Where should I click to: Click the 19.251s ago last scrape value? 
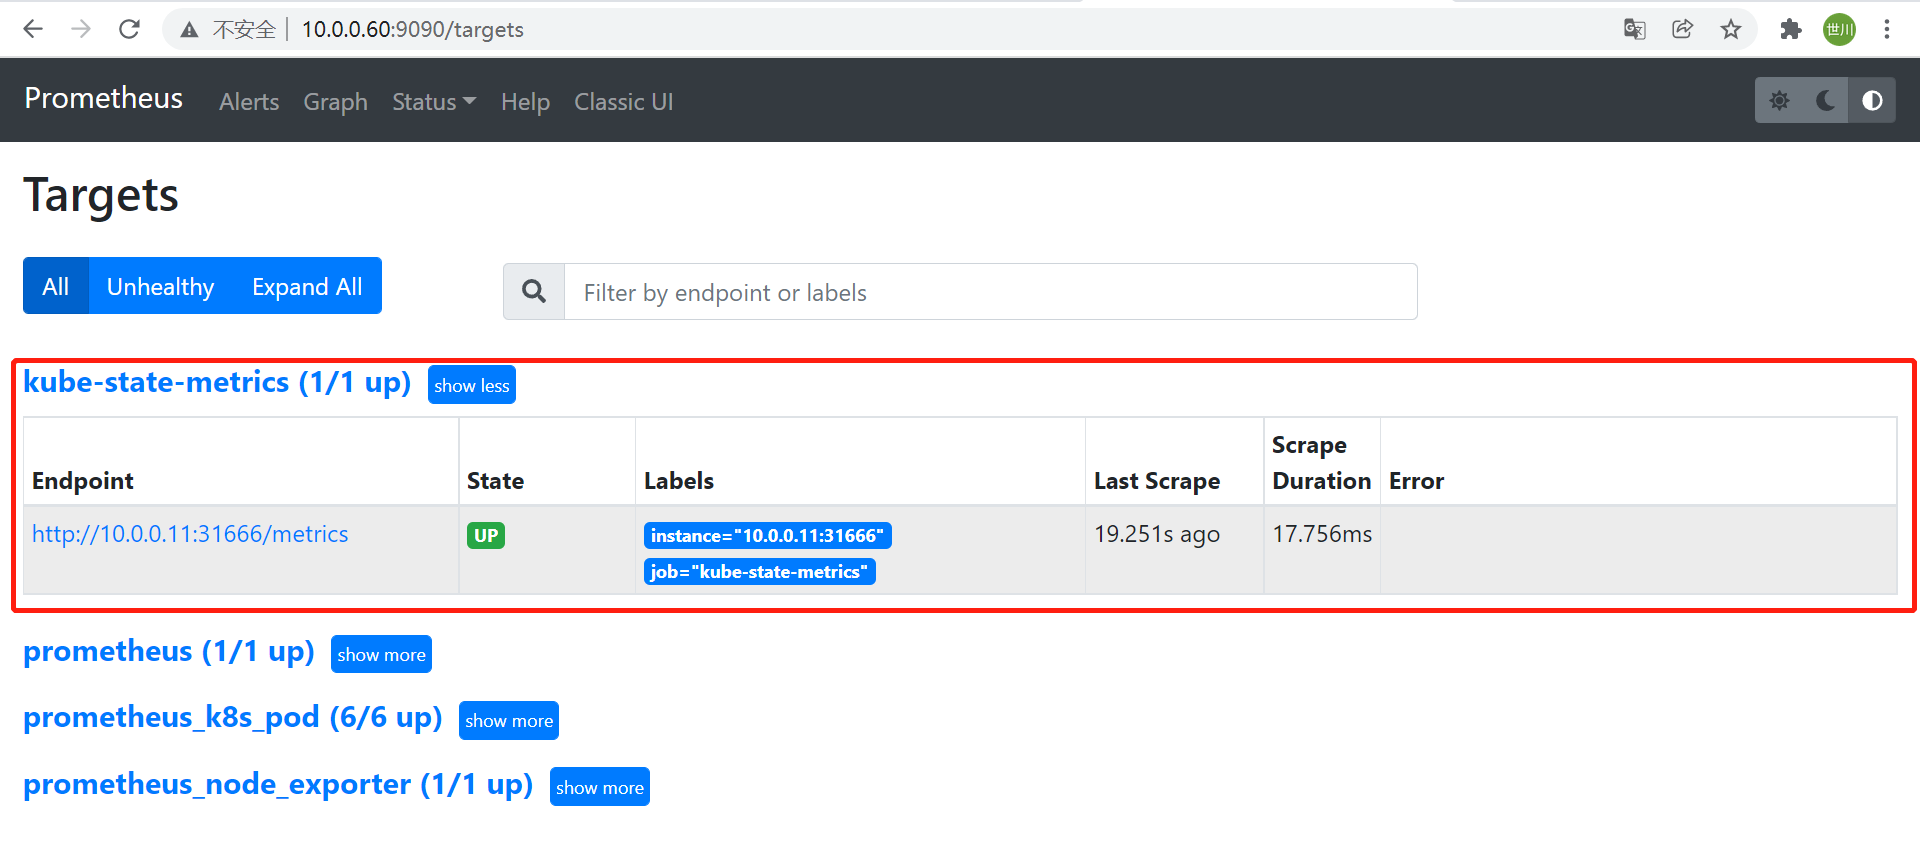click(x=1157, y=534)
